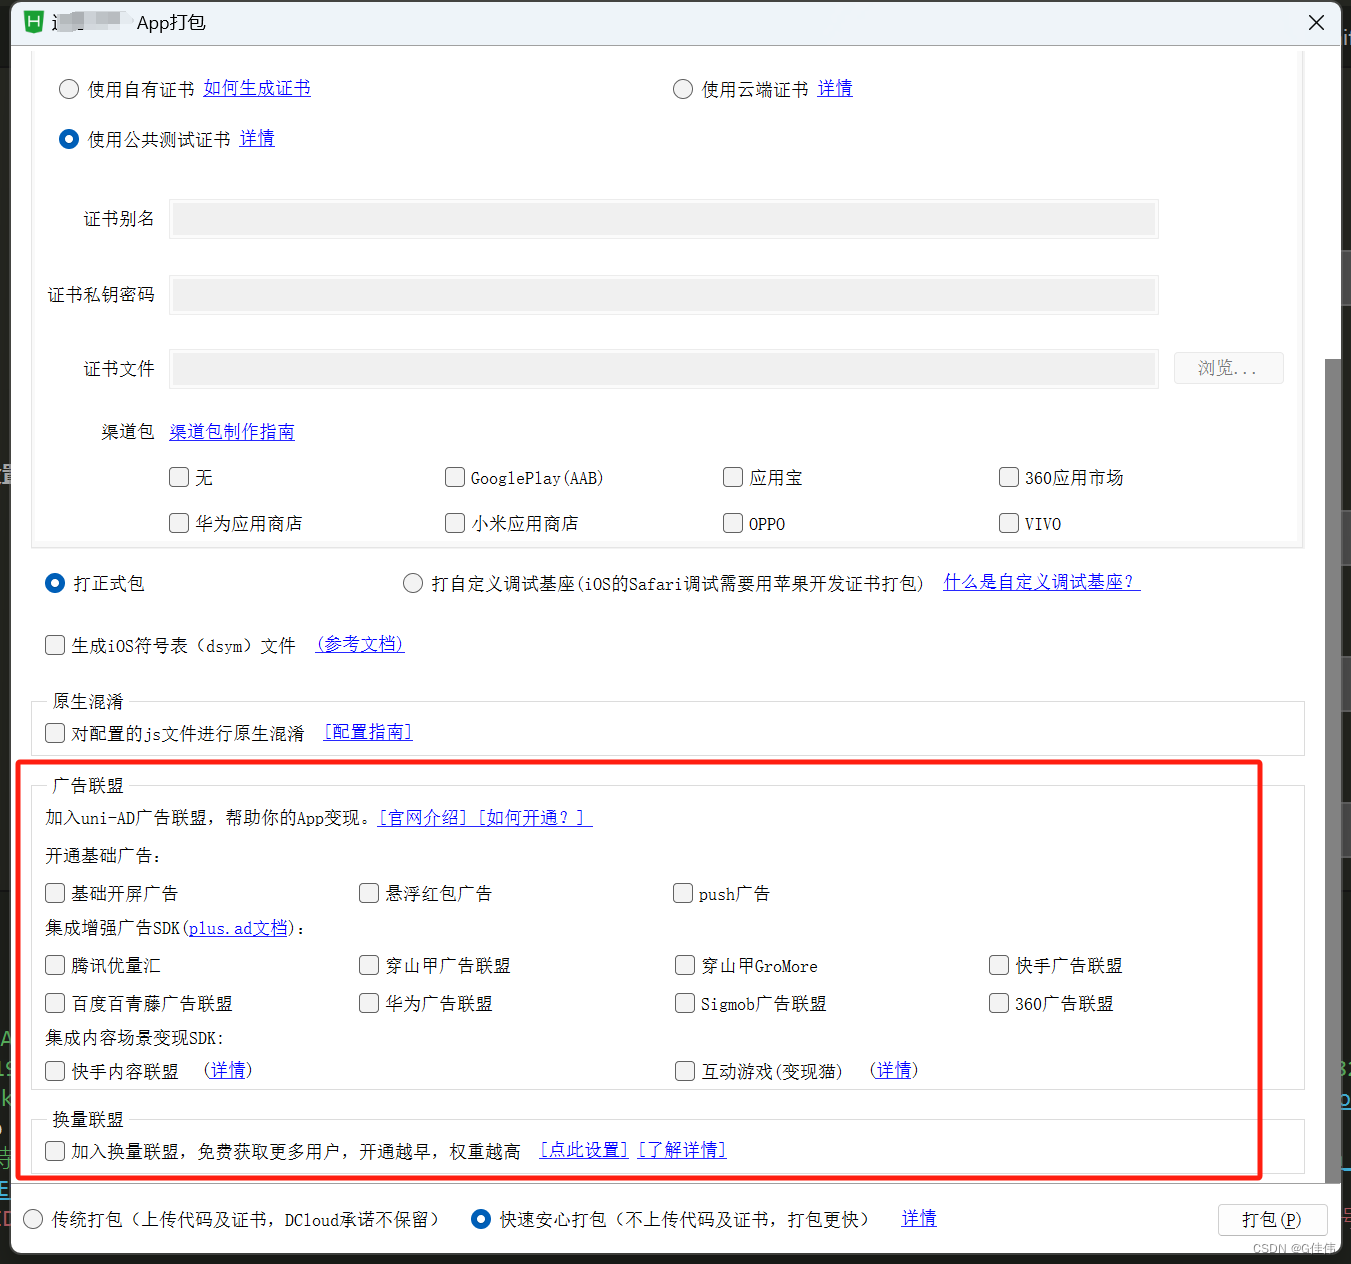Check the 华为广告联盟 checkbox

[x=369, y=1003]
